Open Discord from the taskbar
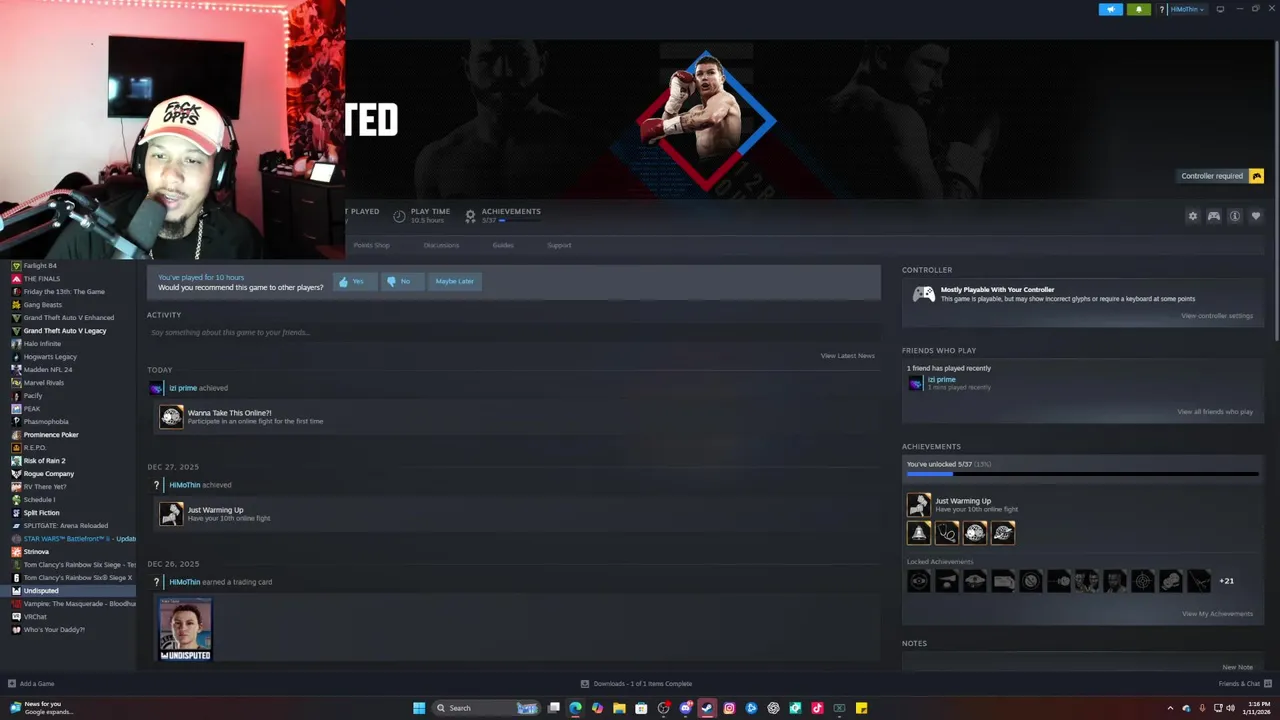1280x720 pixels. coord(685,708)
